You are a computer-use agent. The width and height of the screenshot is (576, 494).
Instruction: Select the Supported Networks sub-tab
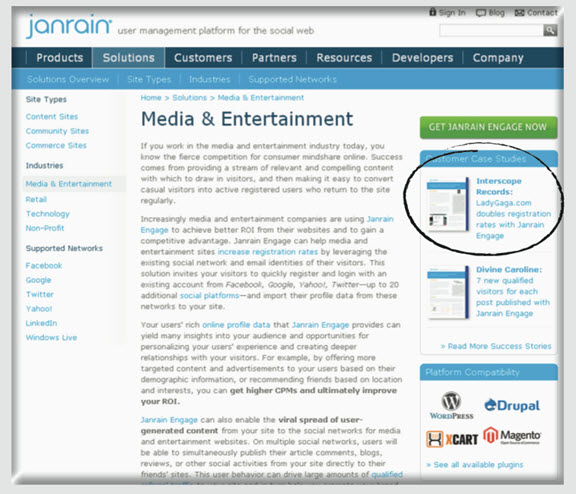click(x=292, y=79)
